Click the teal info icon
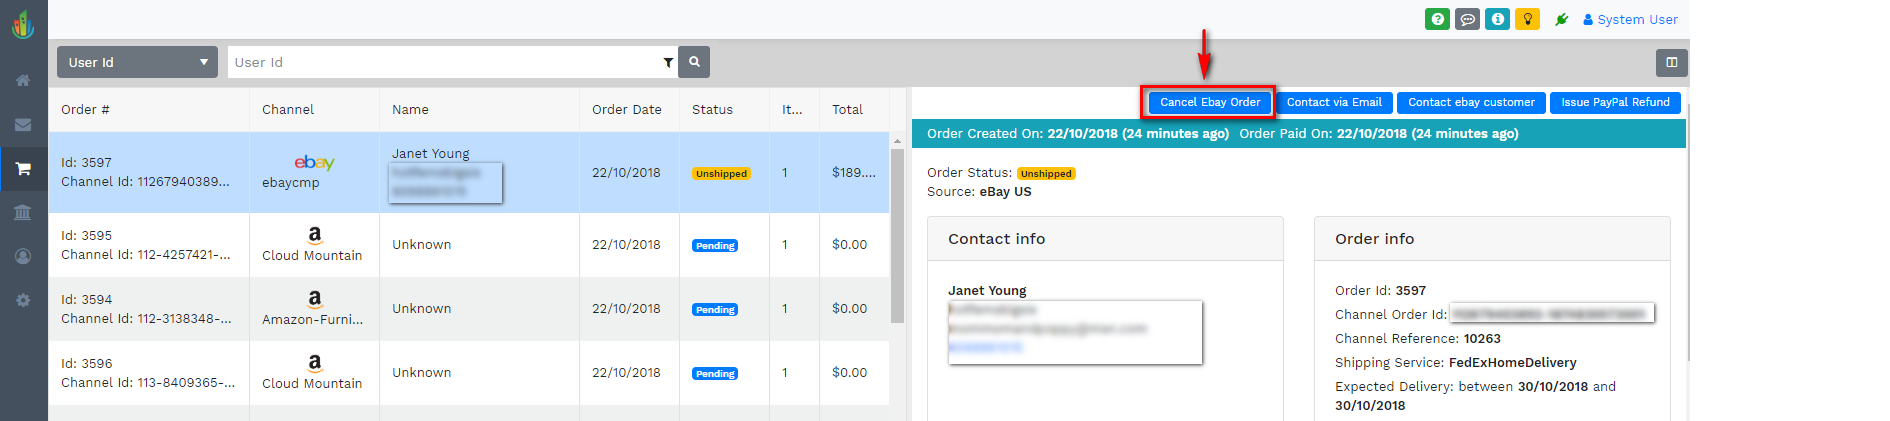 [x=1497, y=19]
